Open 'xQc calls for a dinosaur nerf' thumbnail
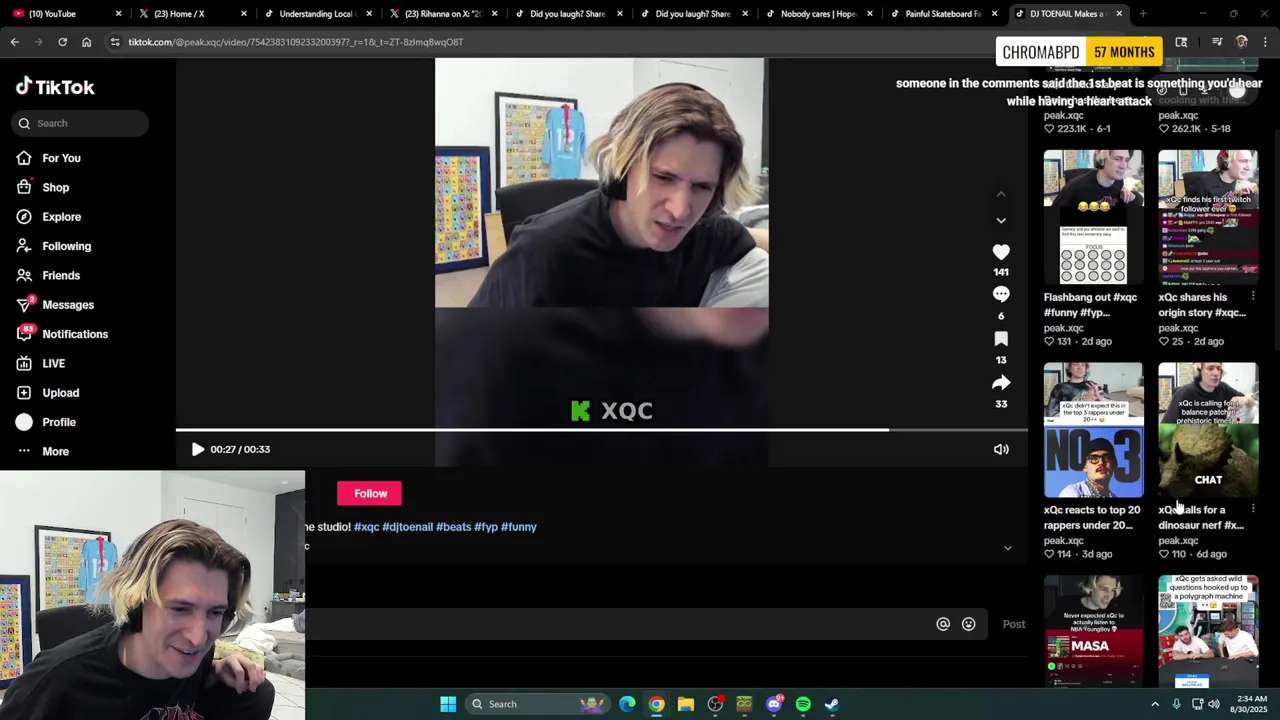 click(x=1208, y=430)
